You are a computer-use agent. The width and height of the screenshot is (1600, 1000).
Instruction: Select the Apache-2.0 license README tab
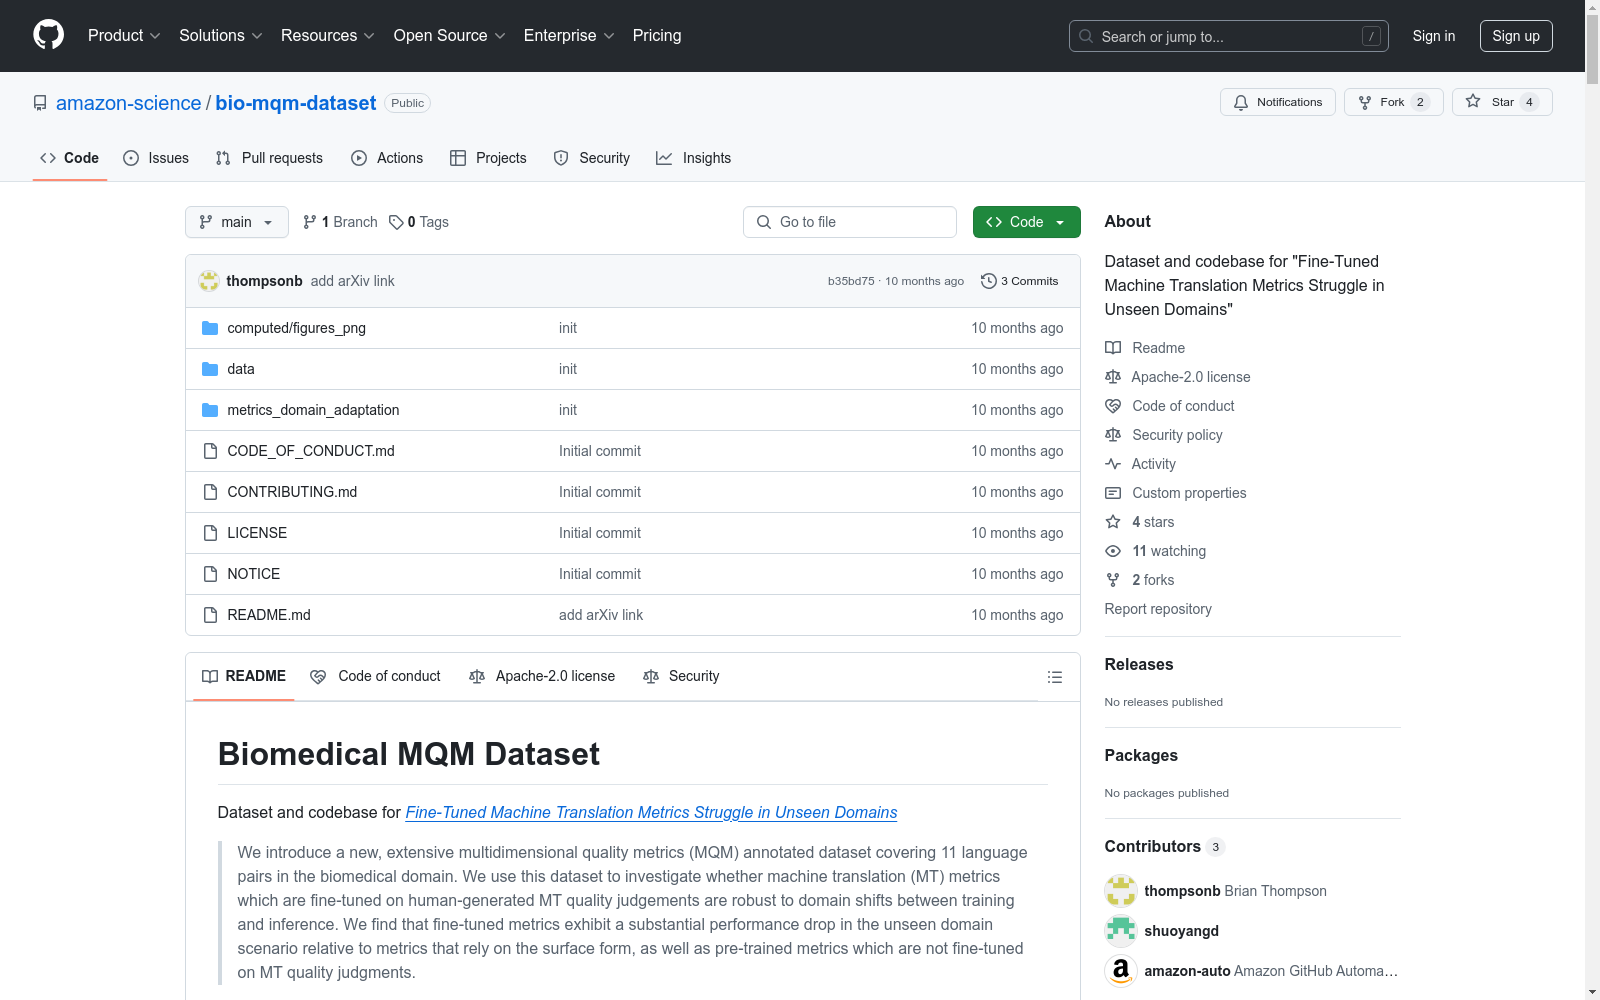tap(542, 676)
